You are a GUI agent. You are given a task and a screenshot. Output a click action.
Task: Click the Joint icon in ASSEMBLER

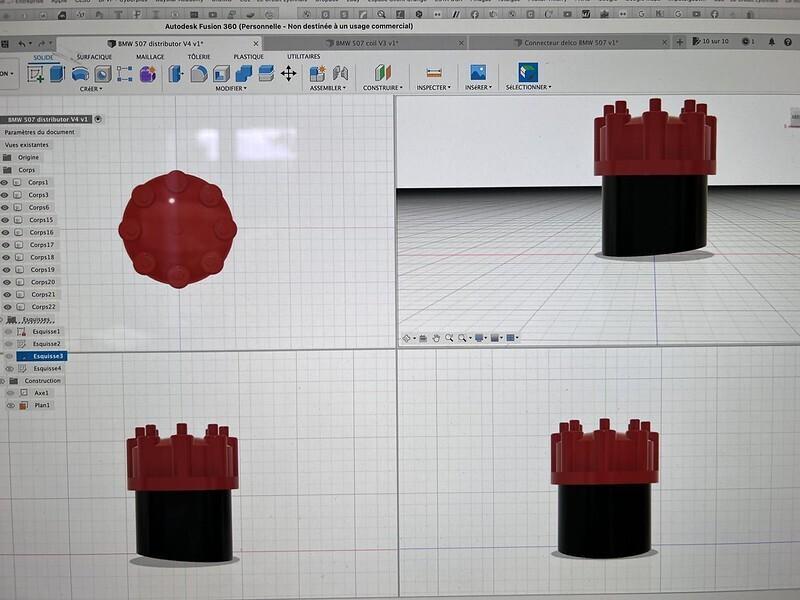[340, 73]
